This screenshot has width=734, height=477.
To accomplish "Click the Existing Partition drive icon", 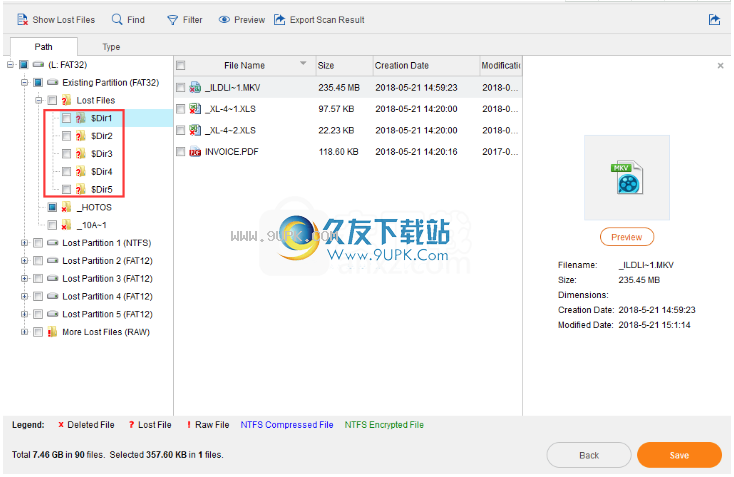I will 52,82.
